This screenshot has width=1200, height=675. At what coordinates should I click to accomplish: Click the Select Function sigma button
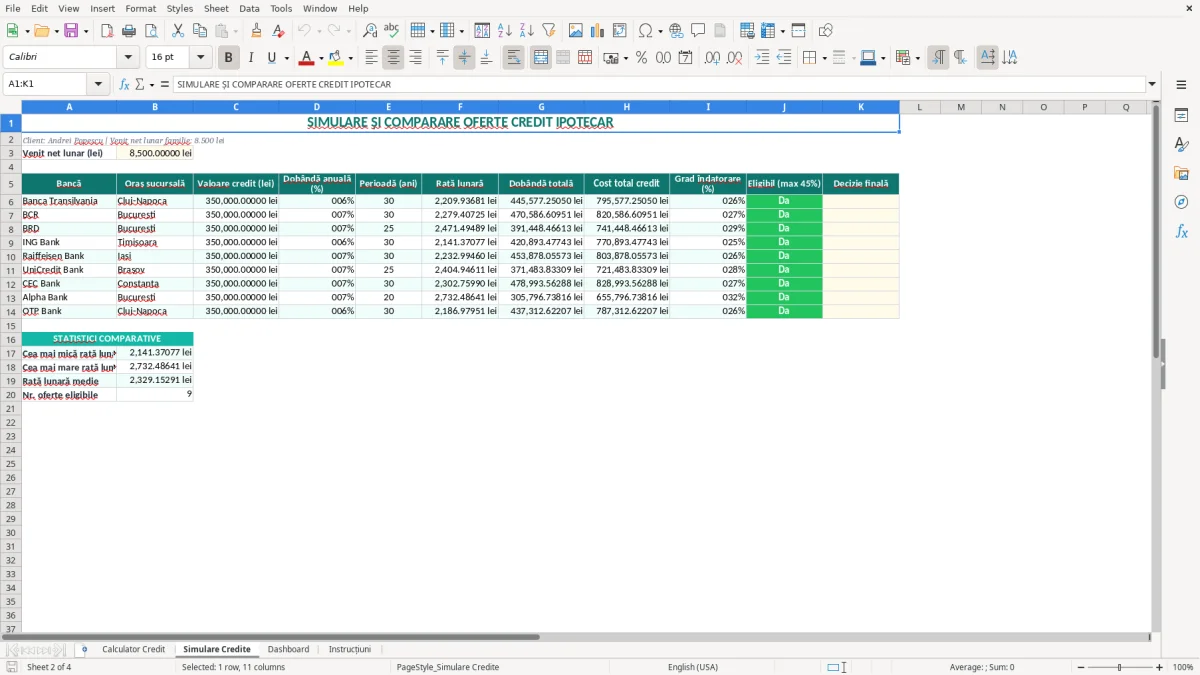tap(139, 84)
